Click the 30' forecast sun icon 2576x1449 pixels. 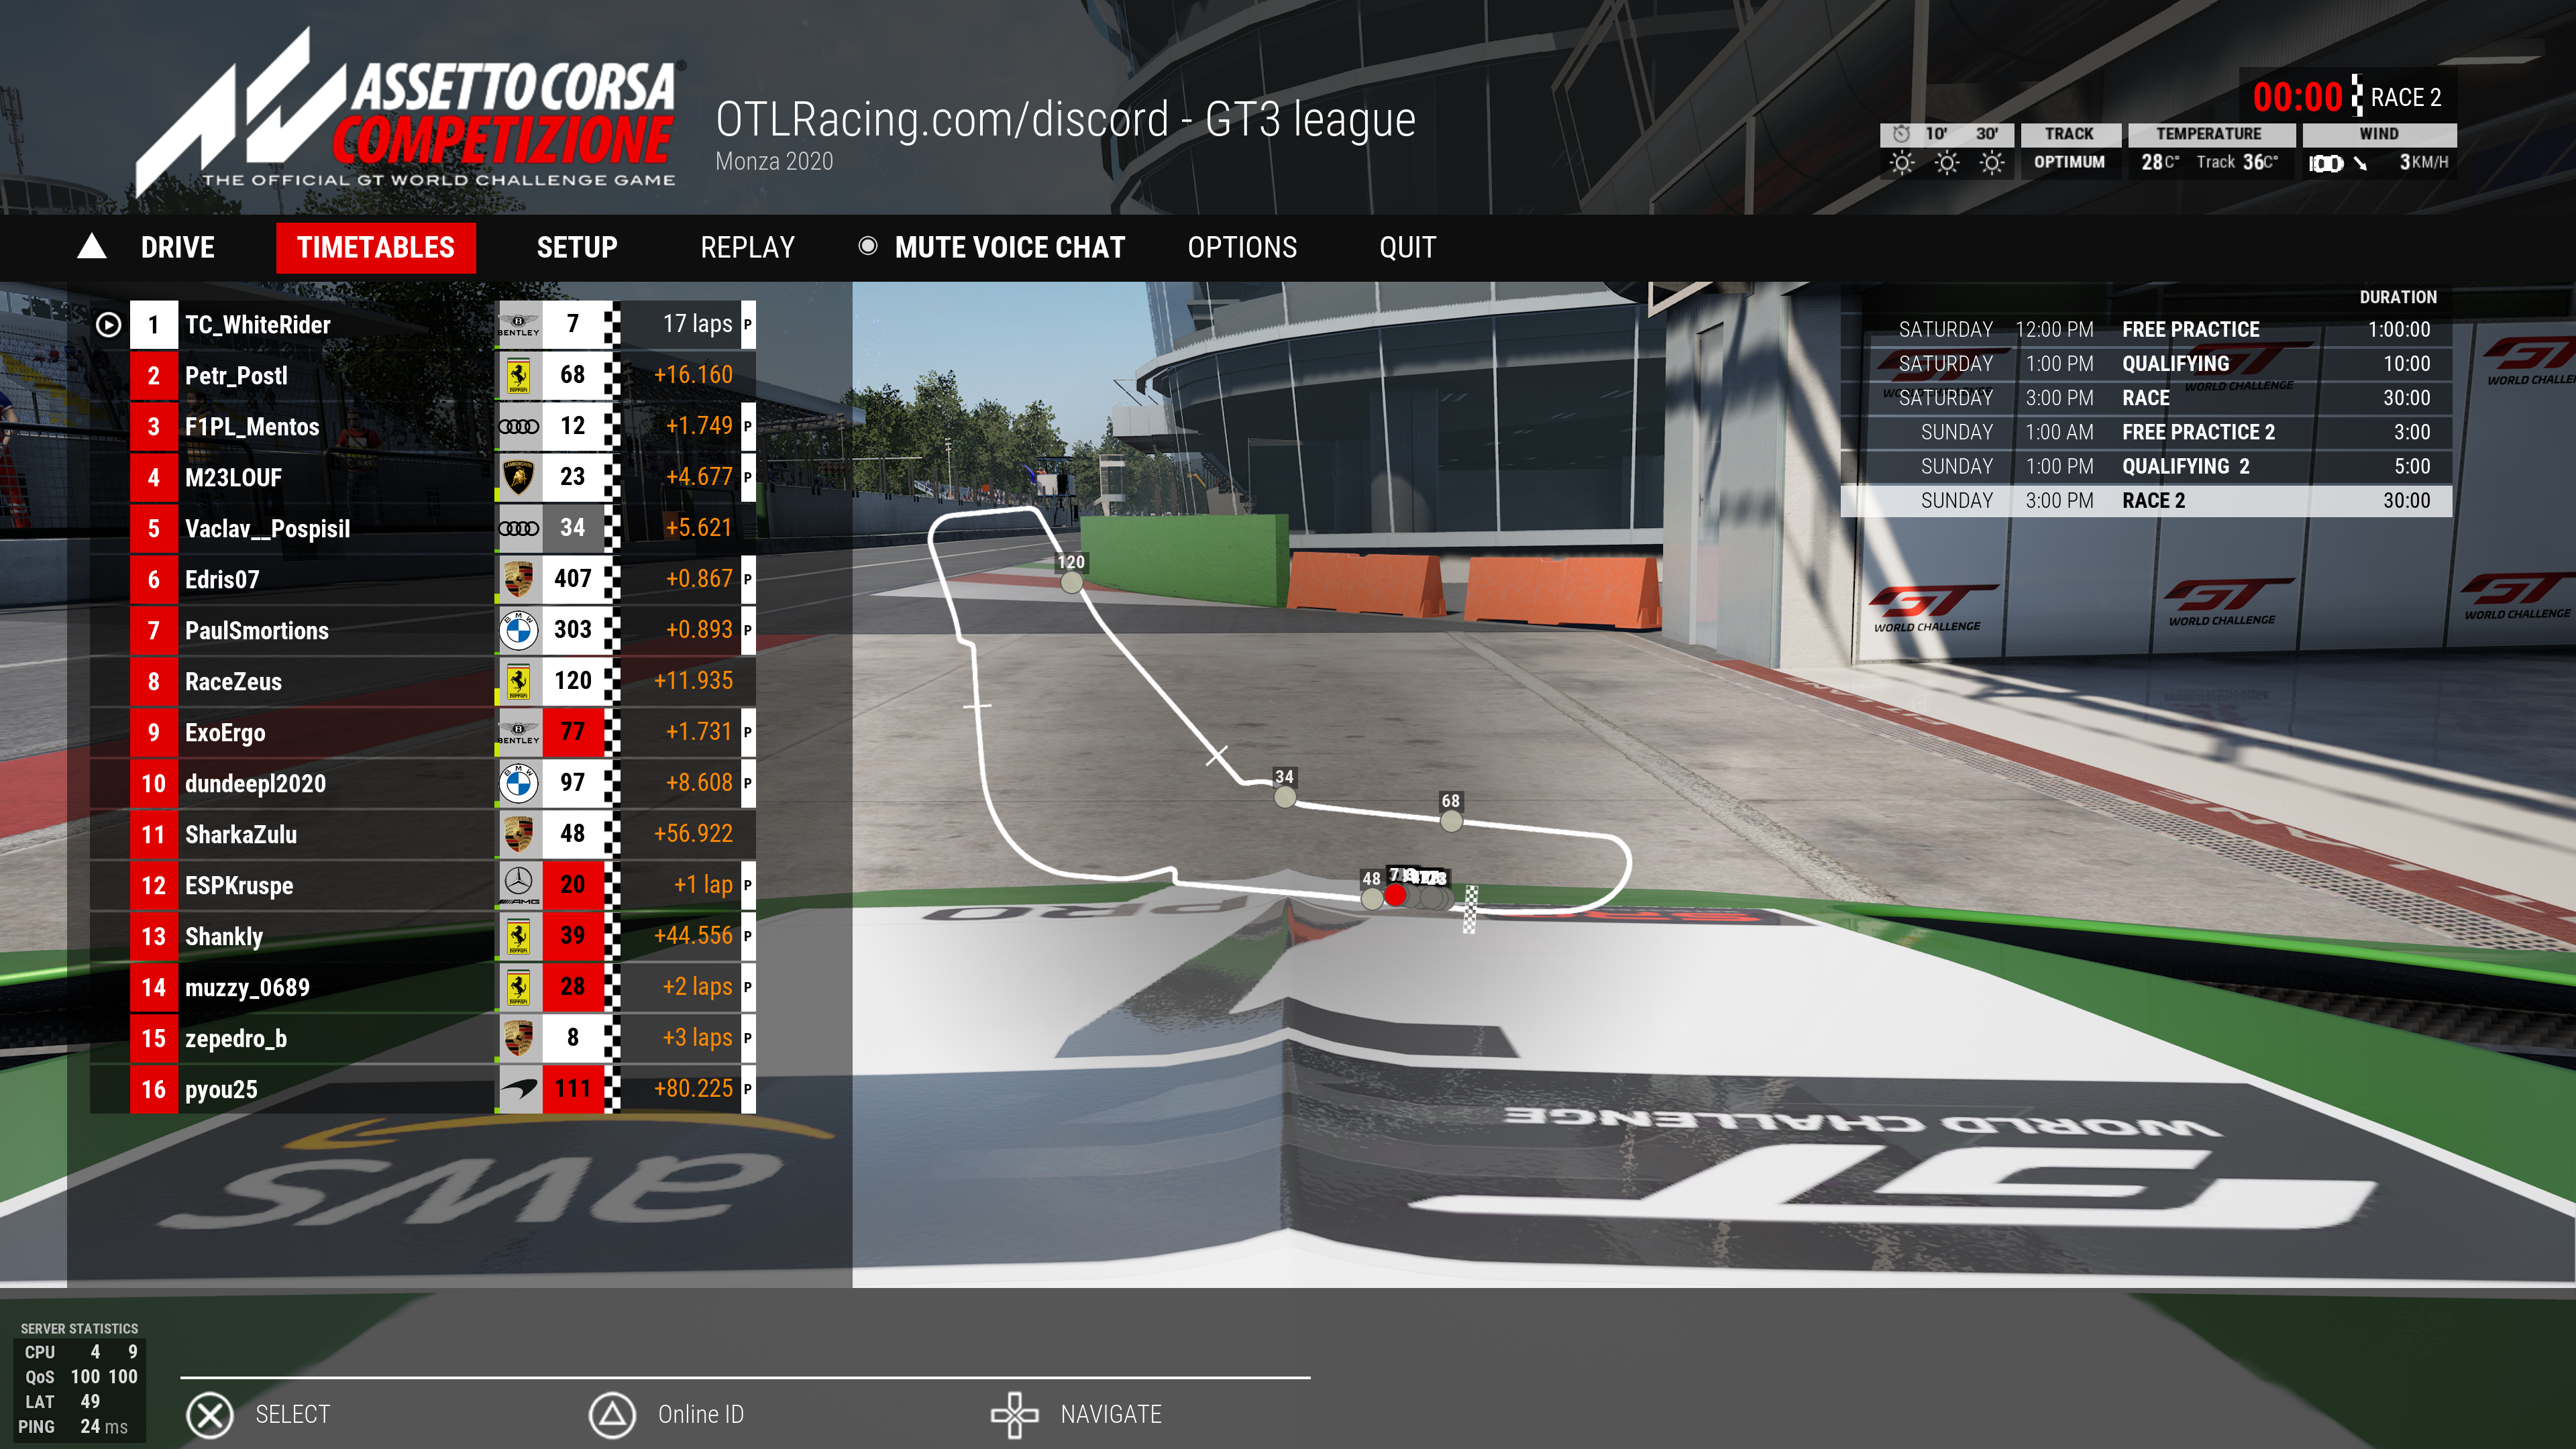click(x=1991, y=163)
